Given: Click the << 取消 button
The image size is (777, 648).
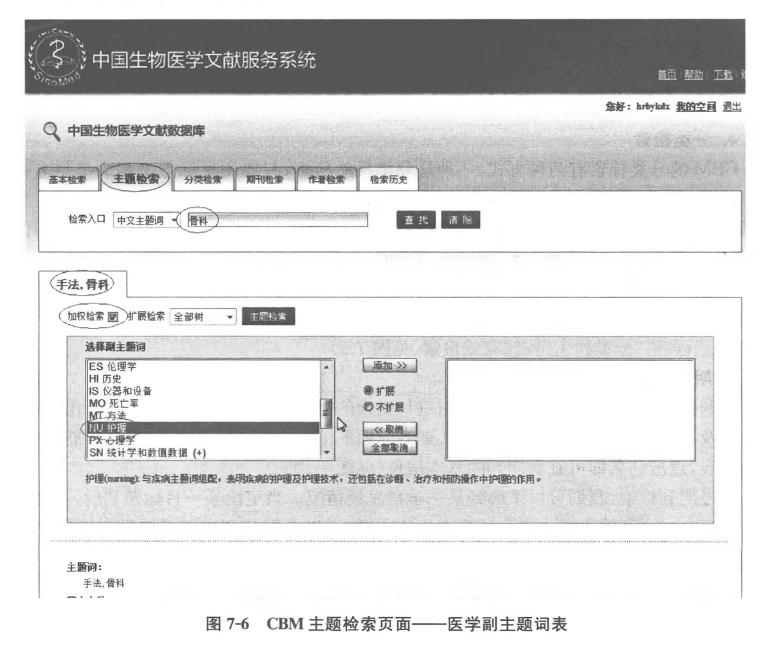Looking at the screenshot, I should click(x=390, y=429).
